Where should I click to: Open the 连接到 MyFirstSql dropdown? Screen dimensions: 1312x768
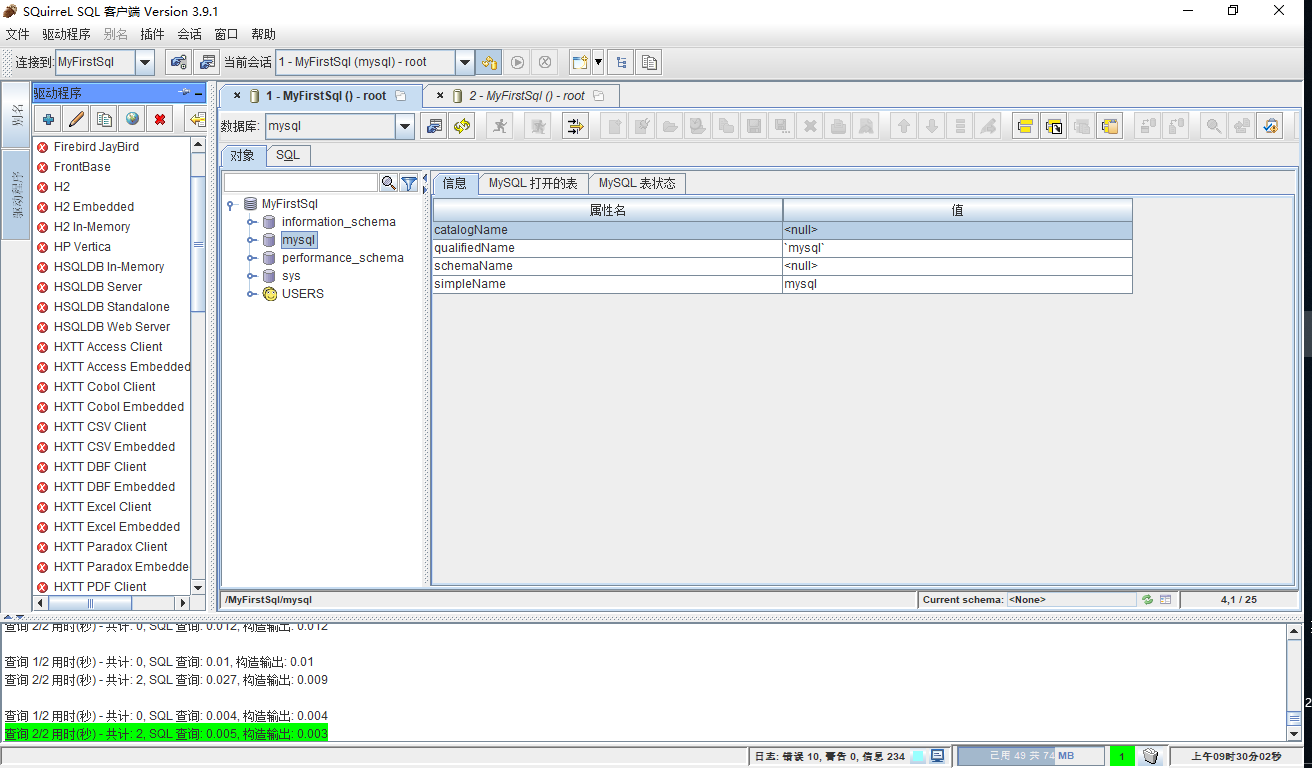pos(144,62)
